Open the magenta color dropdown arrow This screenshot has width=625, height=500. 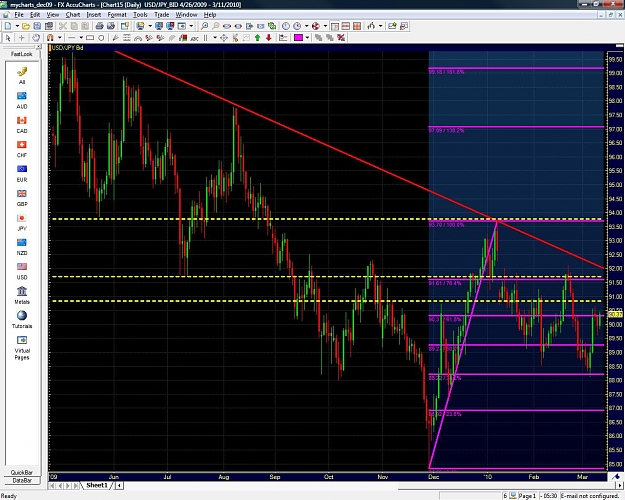tap(307, 37)
